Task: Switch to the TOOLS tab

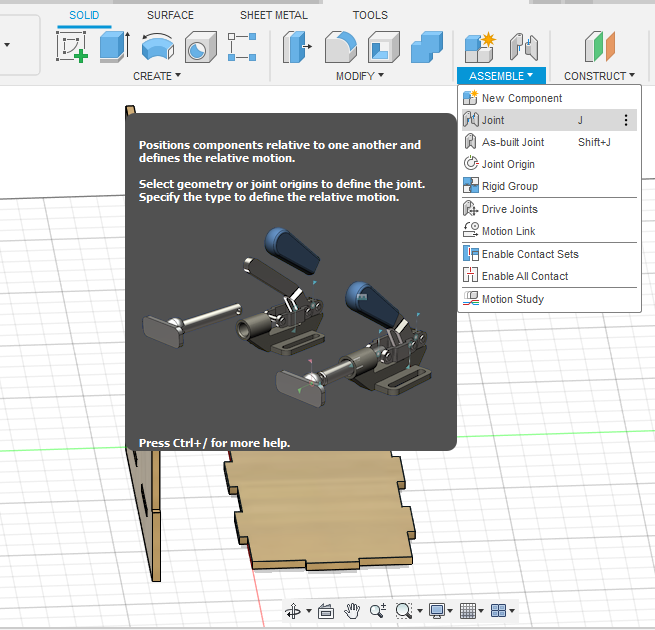Action: click(x=370, y=15)
